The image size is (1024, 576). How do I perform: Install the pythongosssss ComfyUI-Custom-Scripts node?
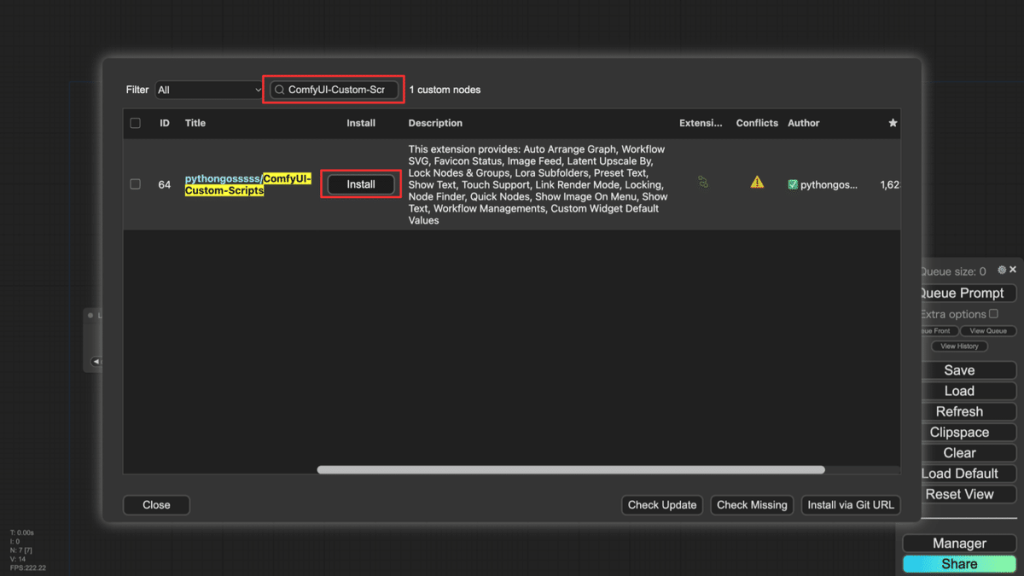point(360,184)
